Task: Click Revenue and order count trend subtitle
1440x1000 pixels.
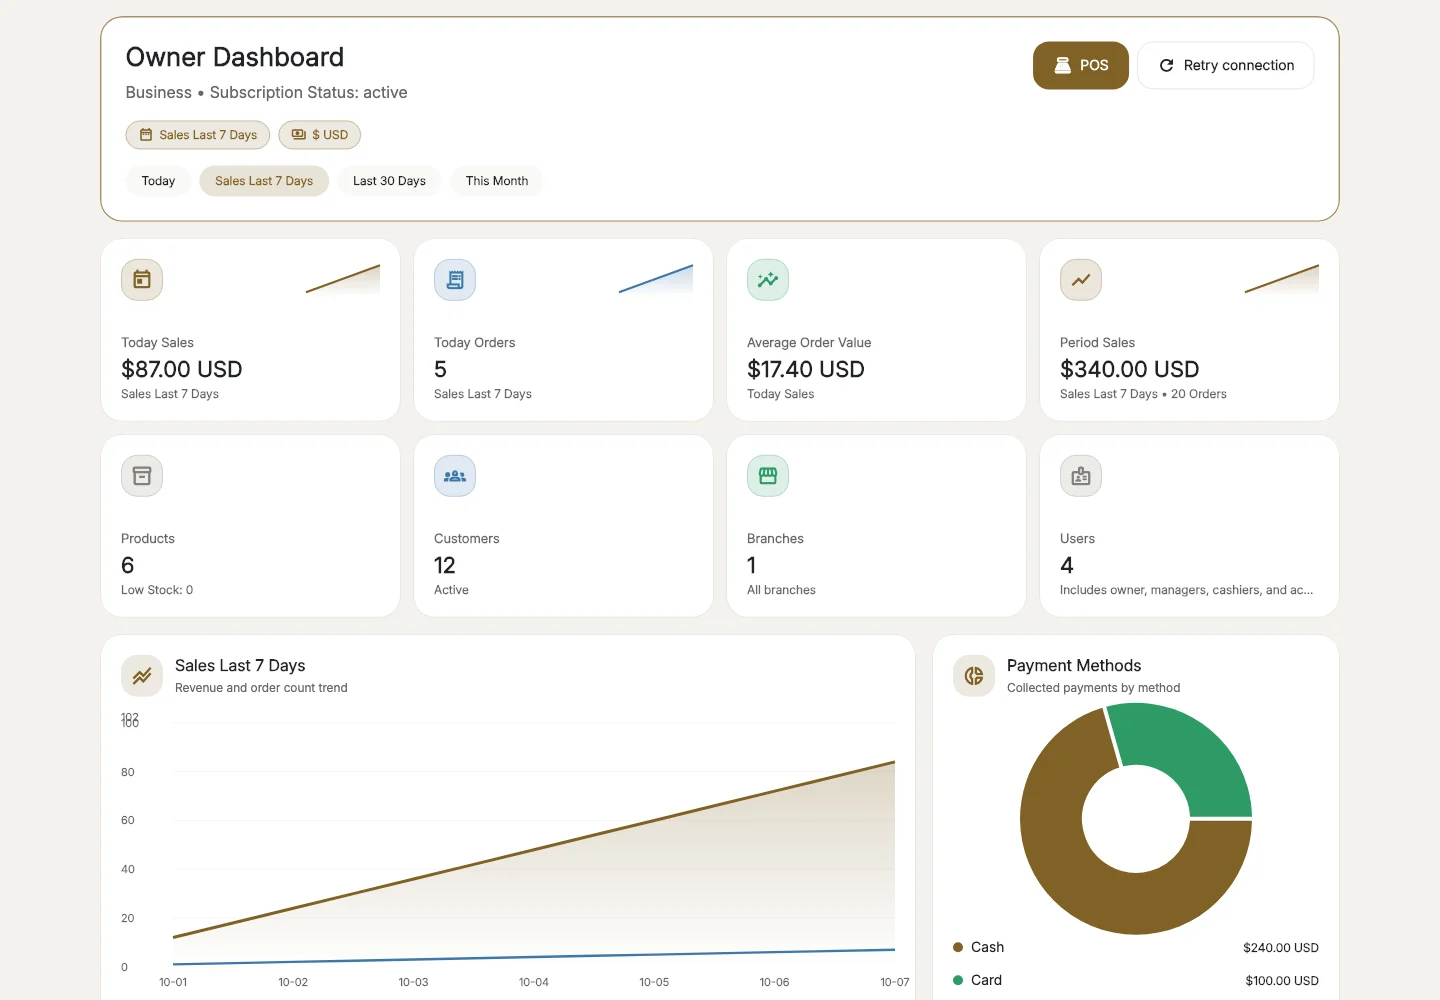Action: pos(261,688)
